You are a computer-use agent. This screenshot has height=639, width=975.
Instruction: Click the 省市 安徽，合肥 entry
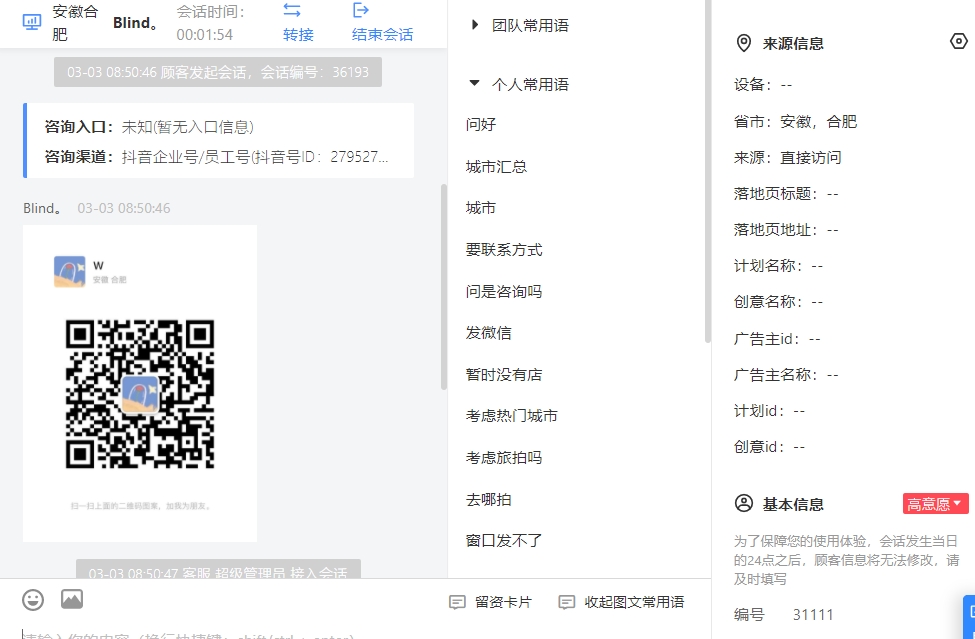pyautogui.click(x=795, y=122)
